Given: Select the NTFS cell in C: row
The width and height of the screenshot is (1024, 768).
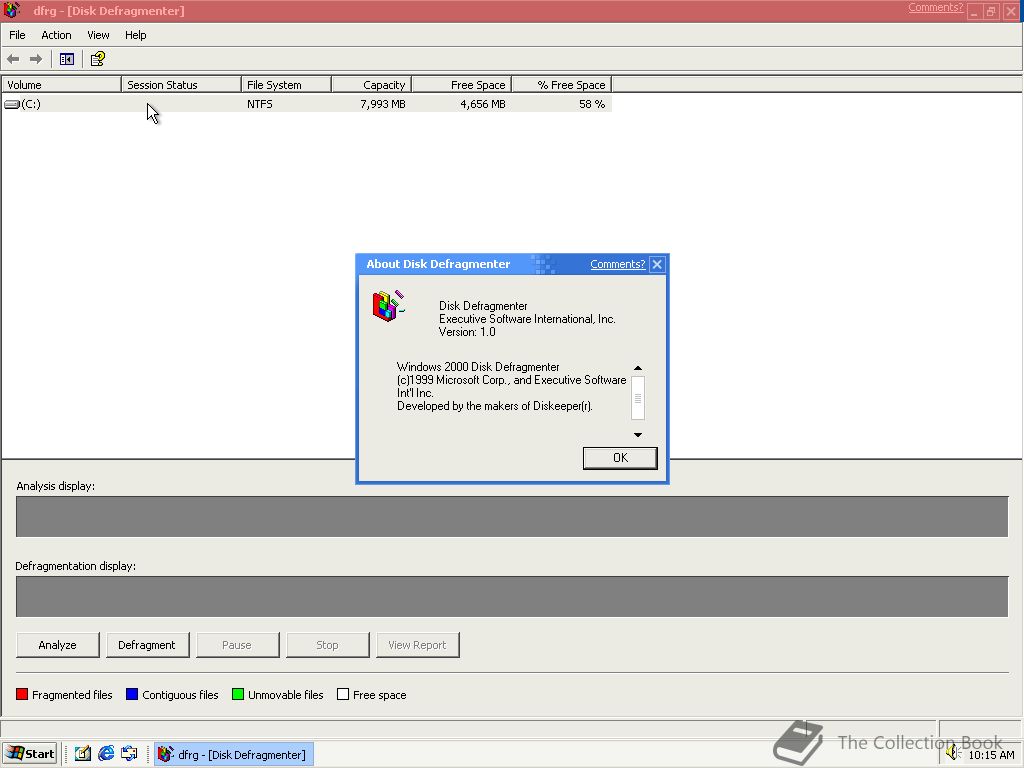Looking at the screenshot, I should [260, 104].
